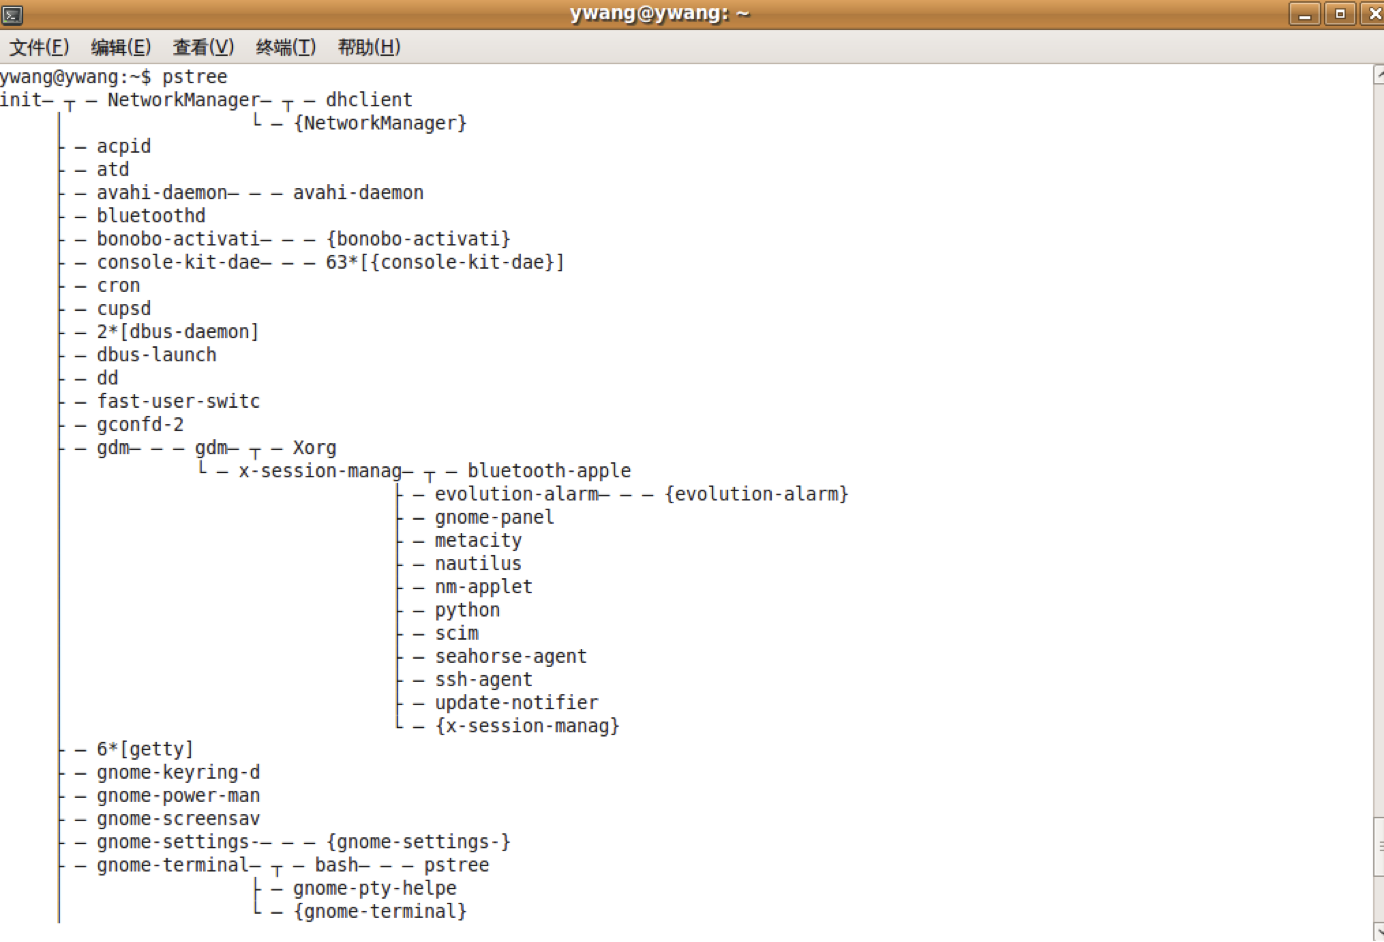Open the 查看(V) menu
This screenshot has height=942, width=1384.
pyautogui.click(x=203, y=47)
